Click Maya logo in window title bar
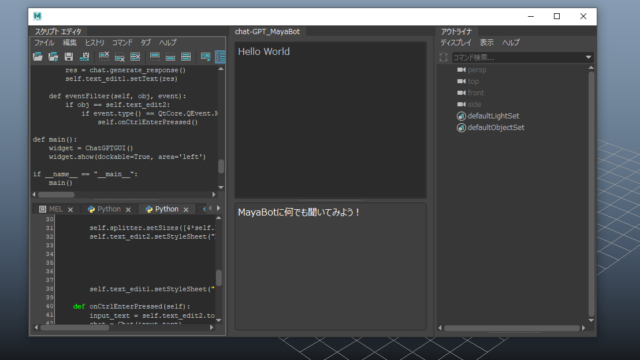 (x=37, y=16)
